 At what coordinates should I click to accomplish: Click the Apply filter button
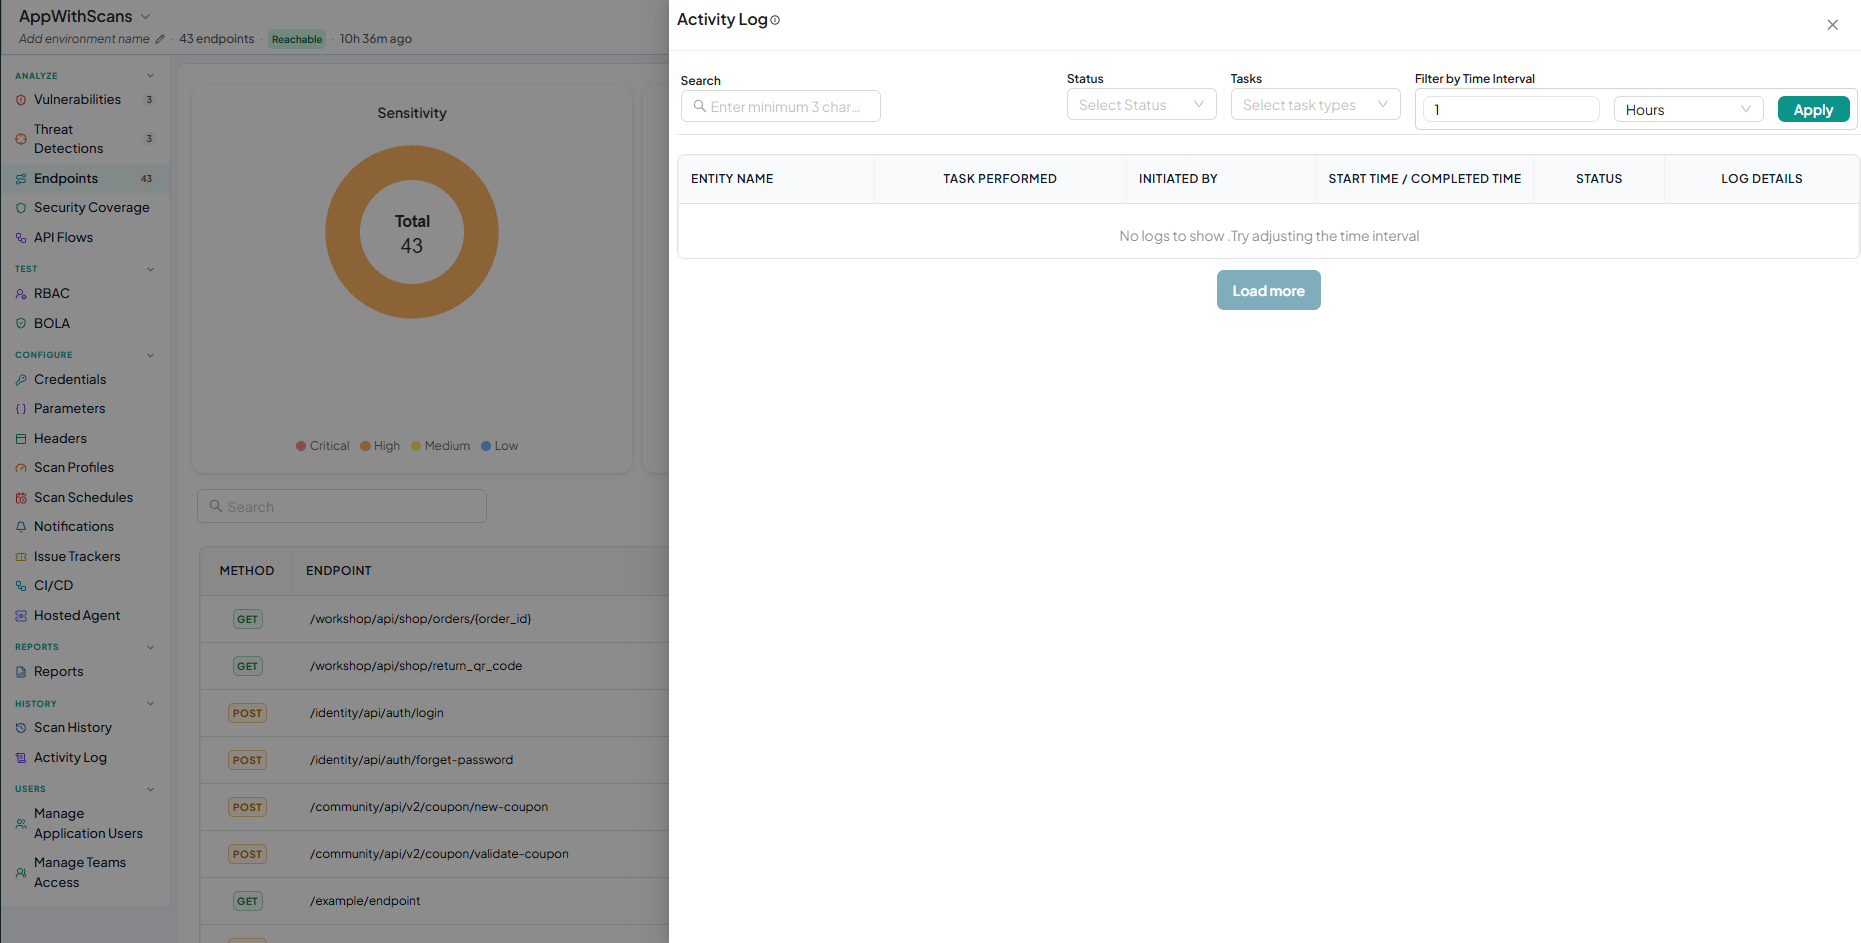1813,110
